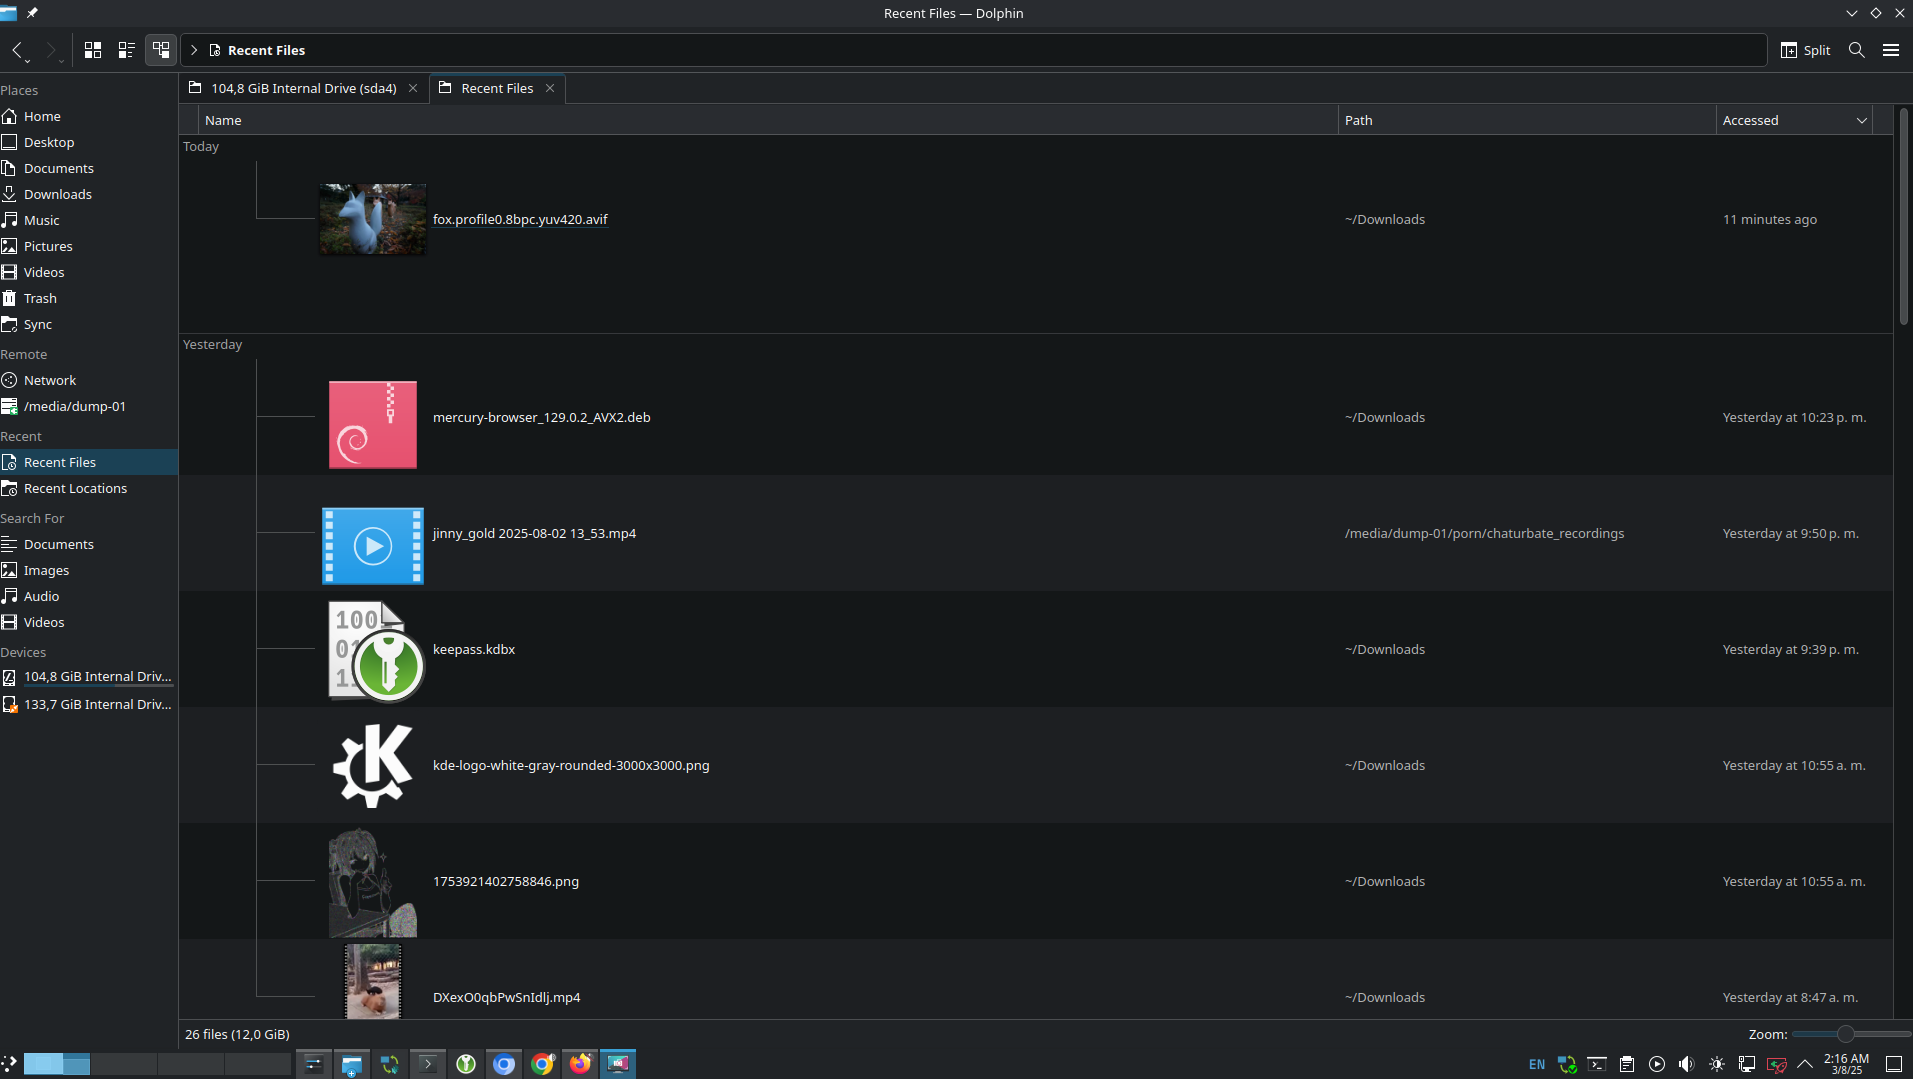Select the KDE logo png thumbnail
Image resolution: width=1913 pixels, height=1079 pixels.
click(373, 766)
